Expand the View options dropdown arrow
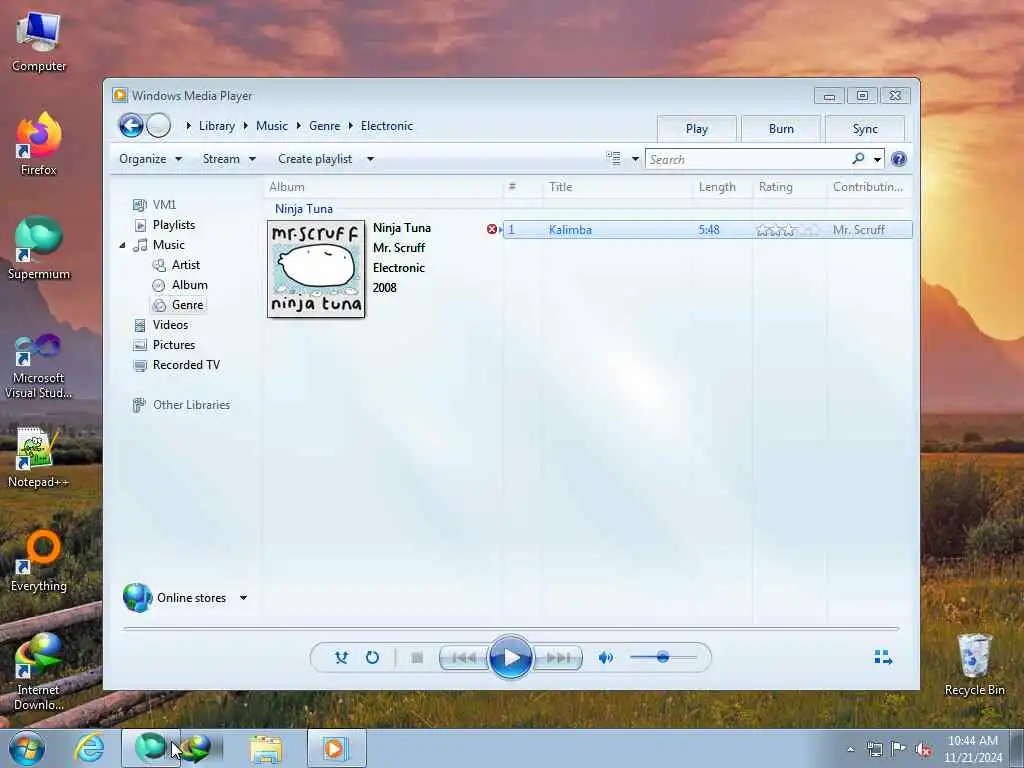The image size is (1024, 768). (x=635, y=159)
